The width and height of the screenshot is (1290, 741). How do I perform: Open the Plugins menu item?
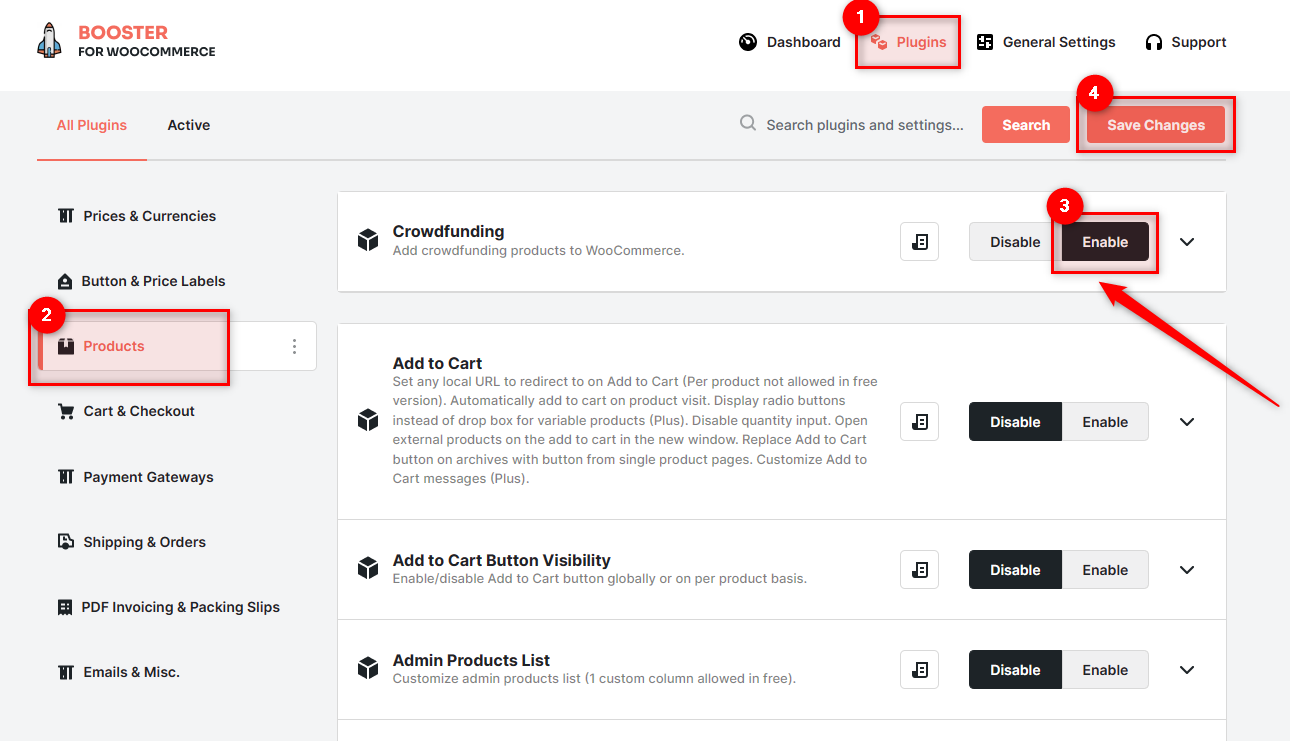pyautogui.click(x=908, y=42)
